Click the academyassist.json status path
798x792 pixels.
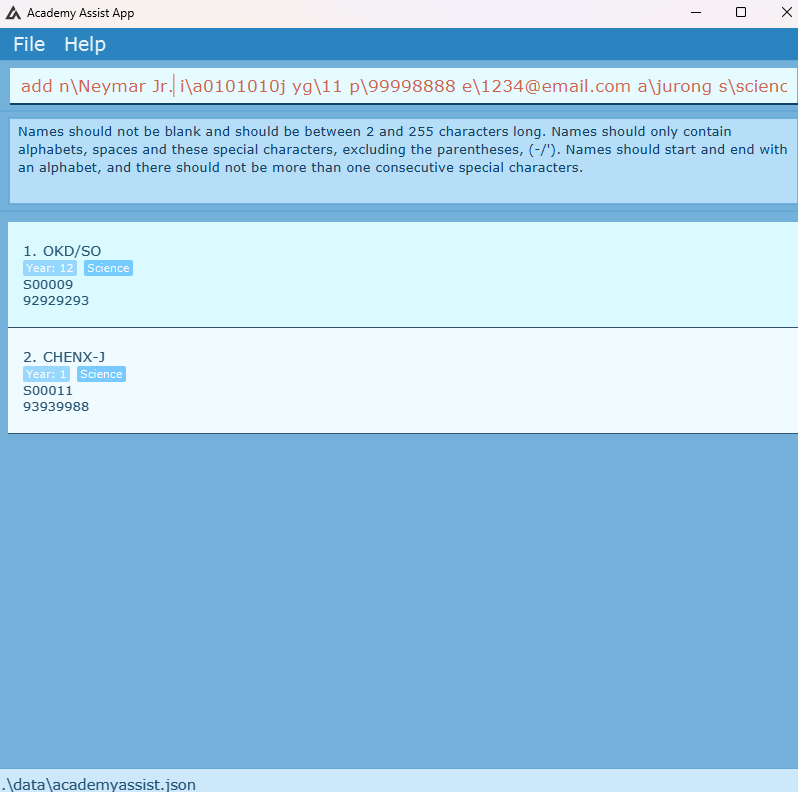[x=98, y=784]
